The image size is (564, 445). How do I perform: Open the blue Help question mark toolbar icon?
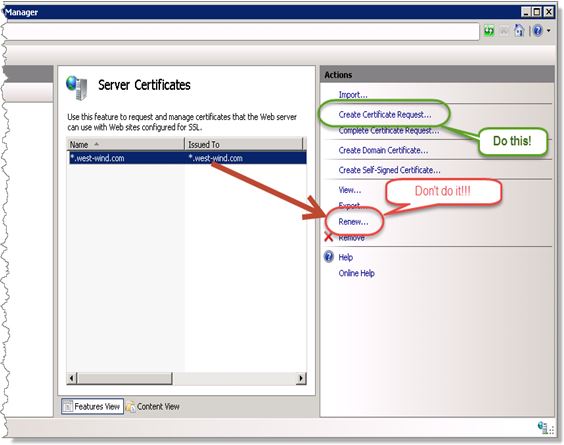tap(538, 31)
